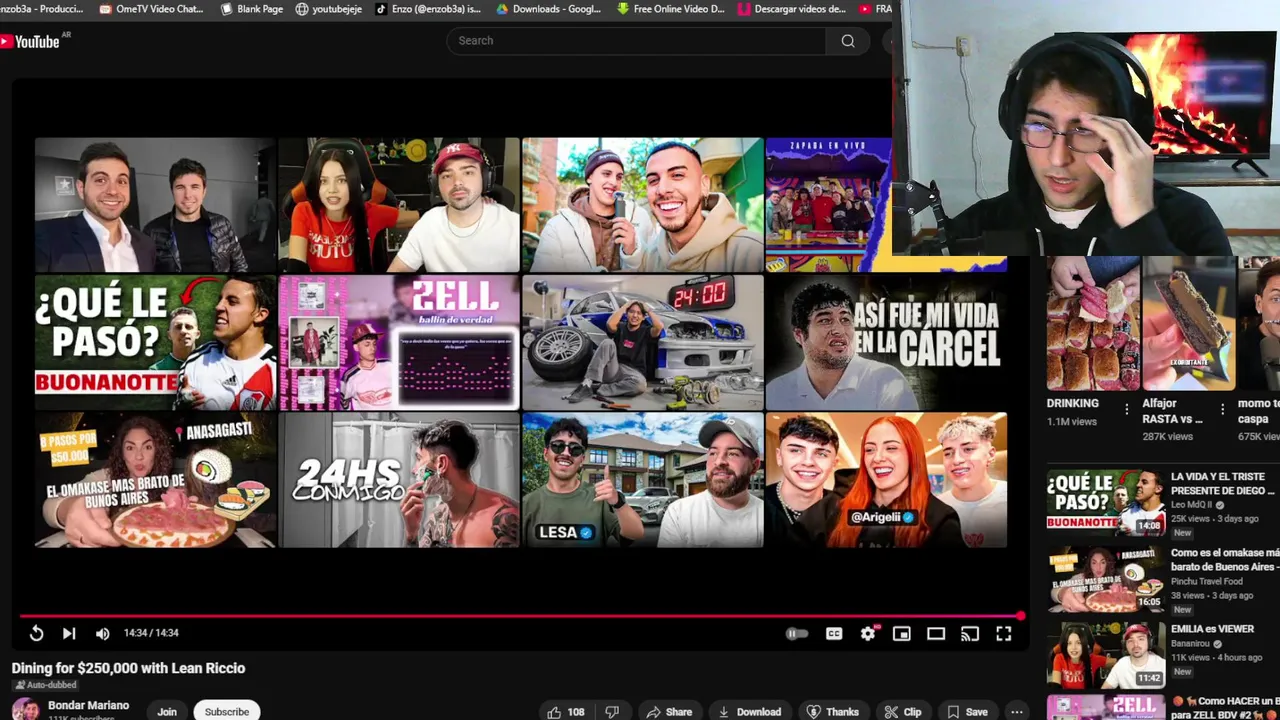Open the omakase Anasagasti endscreen thumbnail
1280x720 pixels.
click(x=155, y=480)
